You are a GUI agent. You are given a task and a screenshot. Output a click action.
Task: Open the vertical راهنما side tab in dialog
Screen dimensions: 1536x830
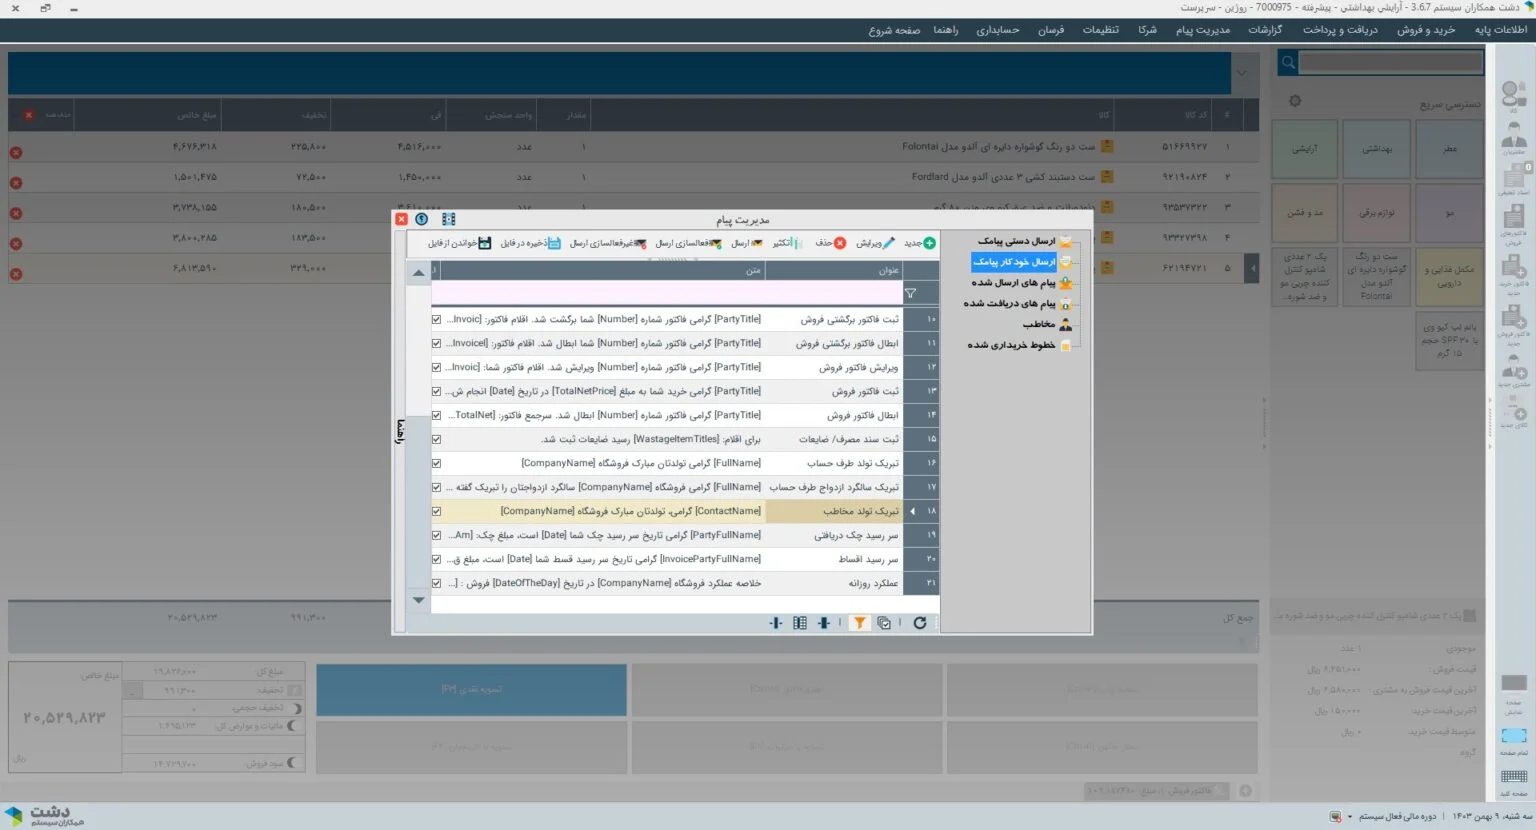click(400, 431)
